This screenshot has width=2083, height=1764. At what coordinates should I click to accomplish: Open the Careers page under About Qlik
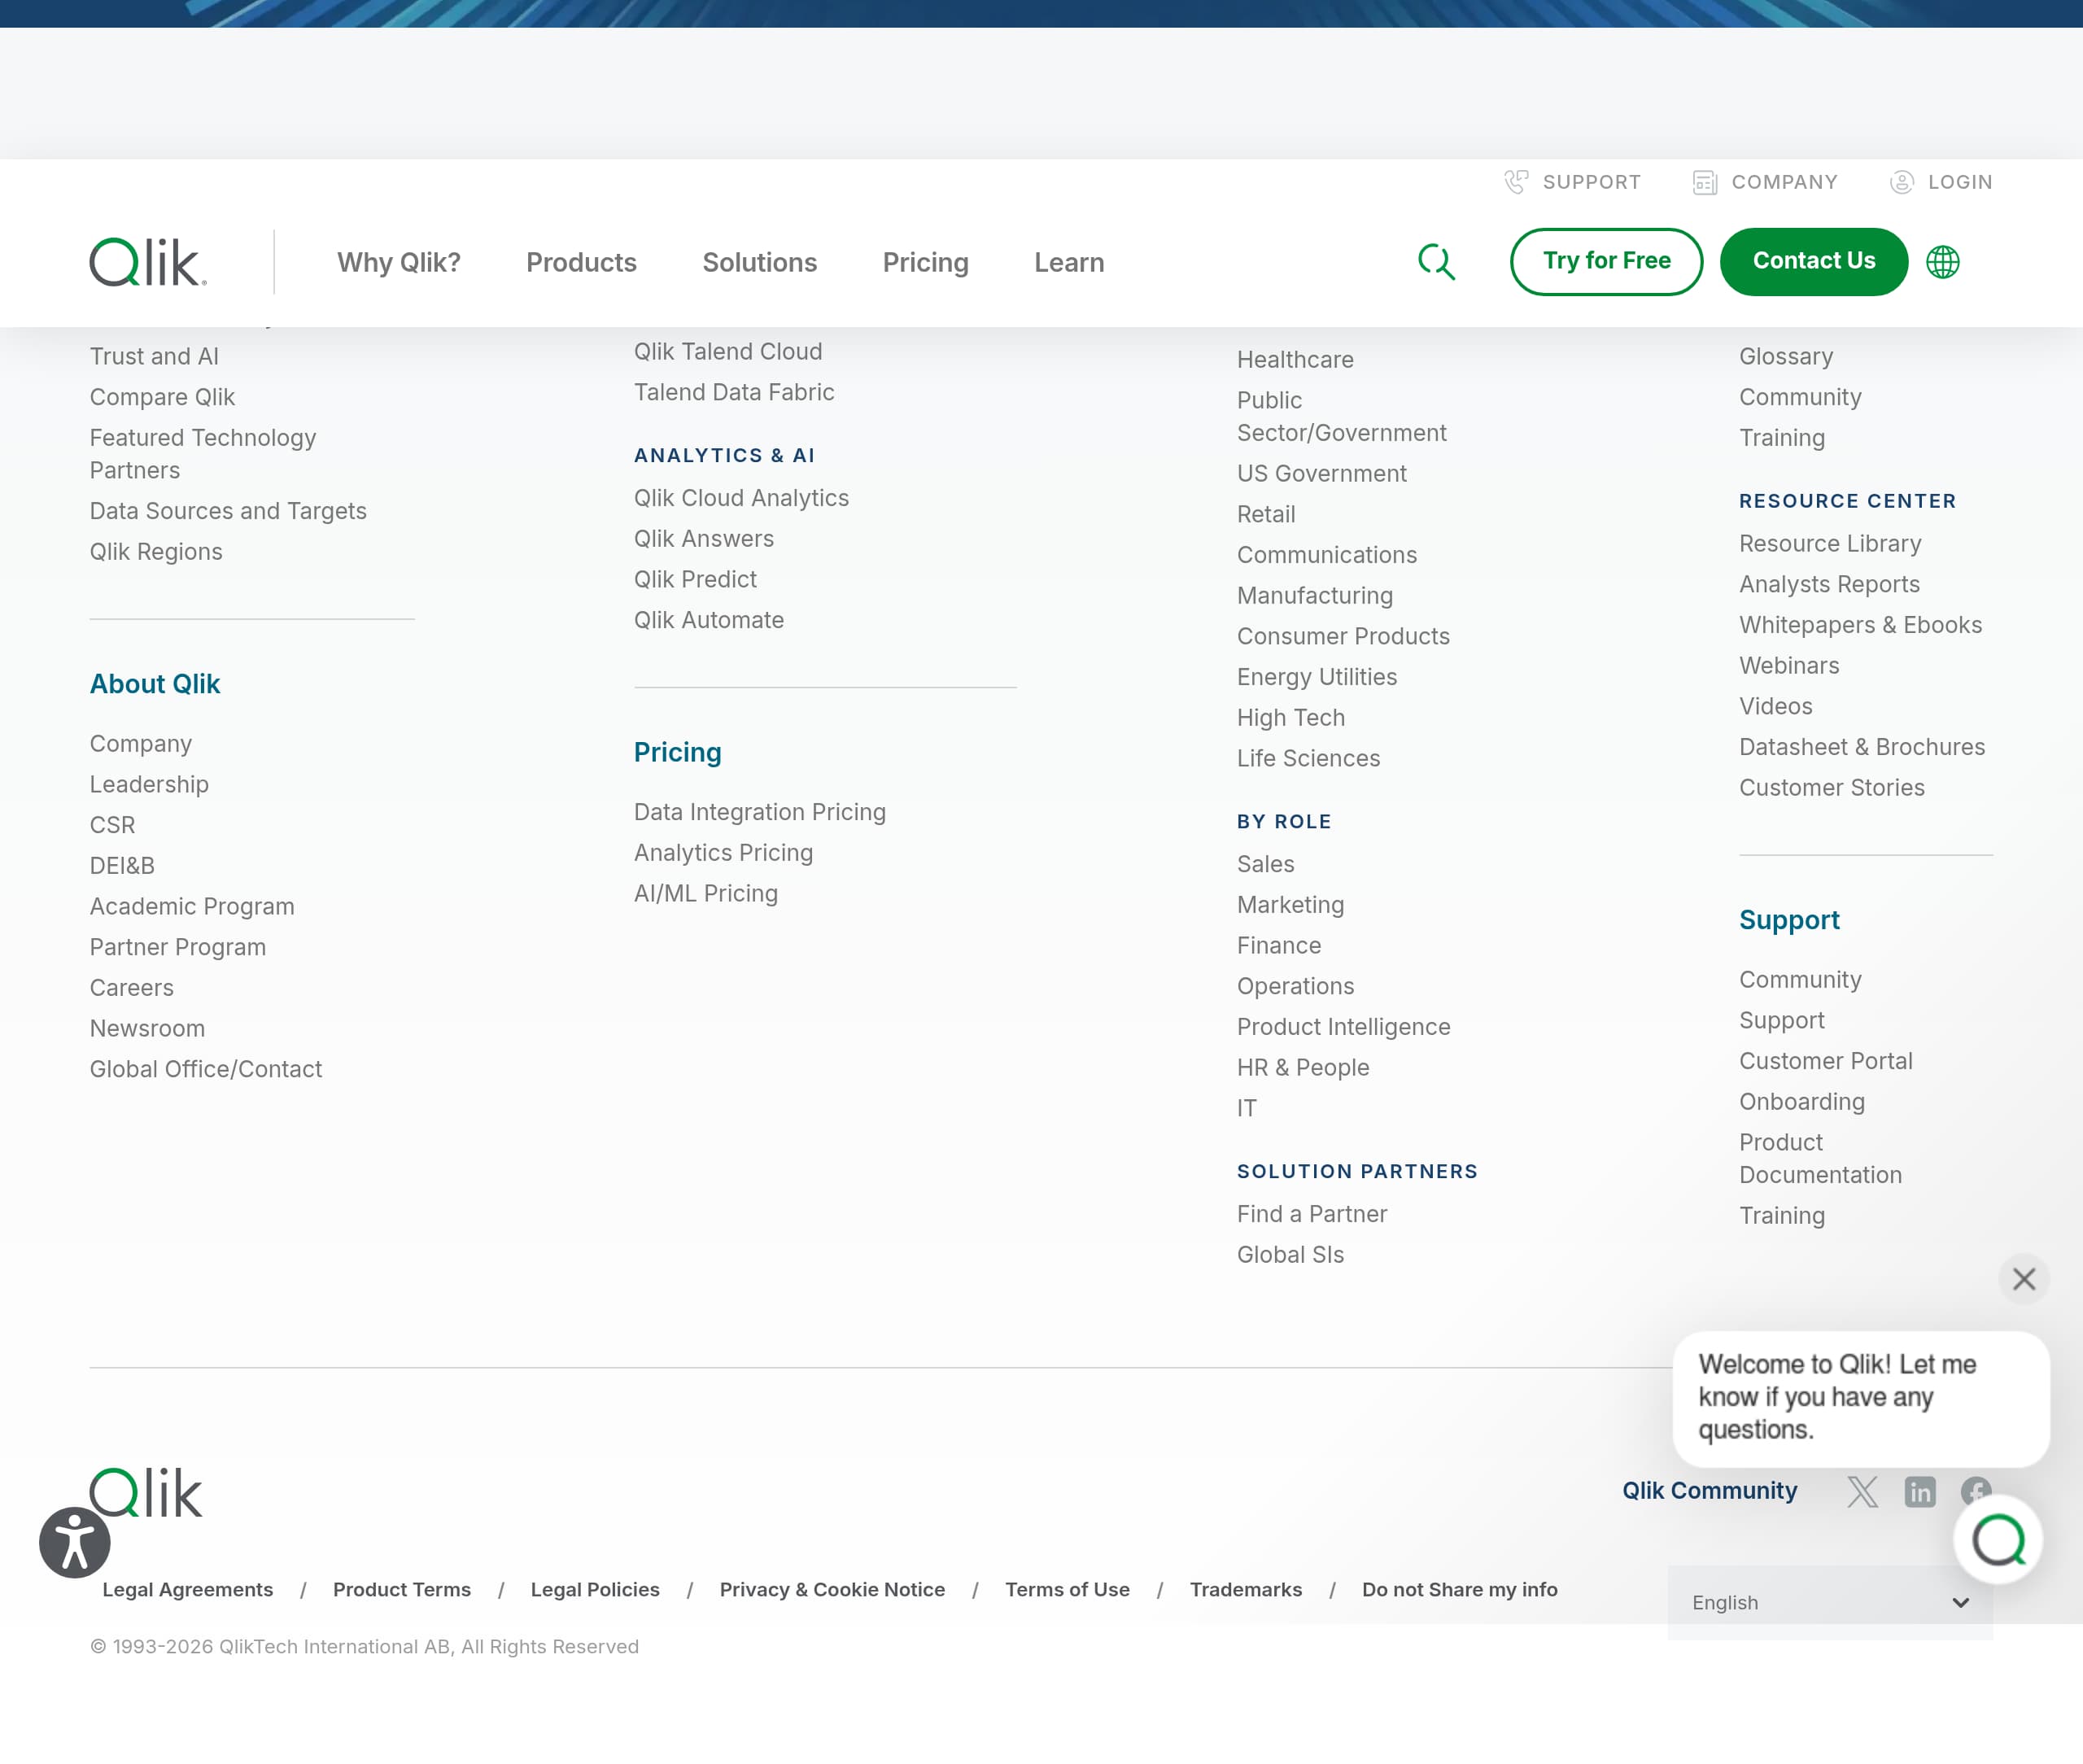point(131,987)
